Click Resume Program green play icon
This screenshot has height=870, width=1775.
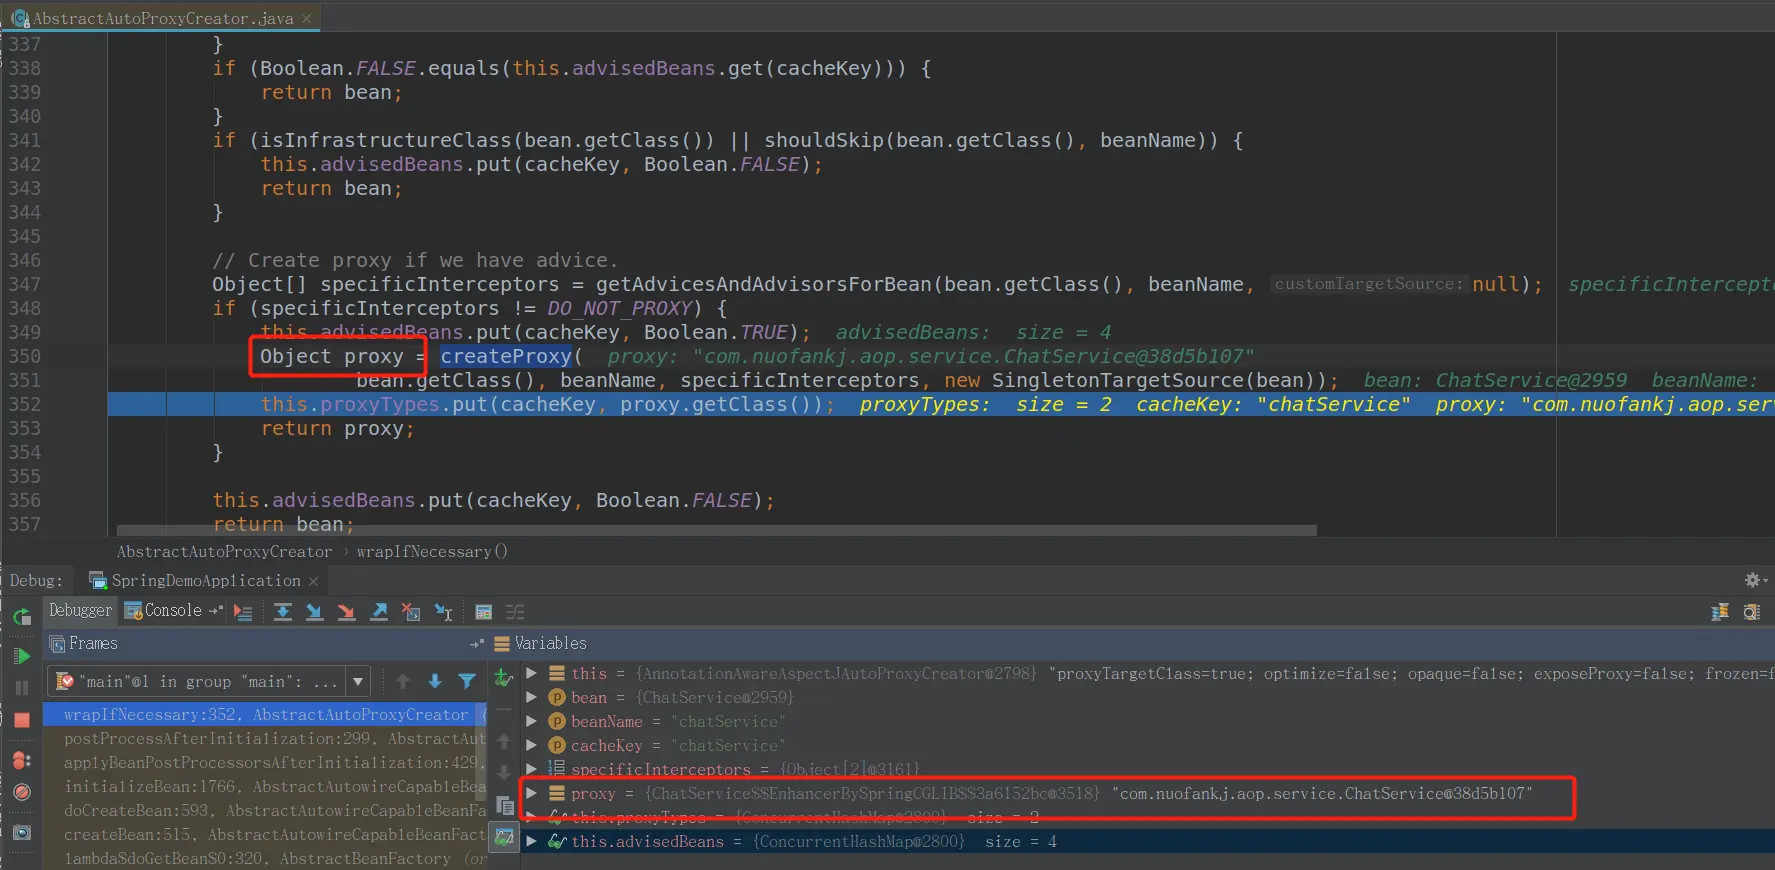click(22, 656)
